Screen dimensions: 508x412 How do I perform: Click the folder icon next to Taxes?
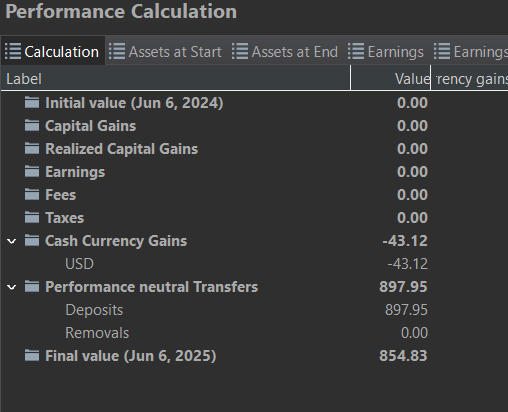(x=32, y=217)
